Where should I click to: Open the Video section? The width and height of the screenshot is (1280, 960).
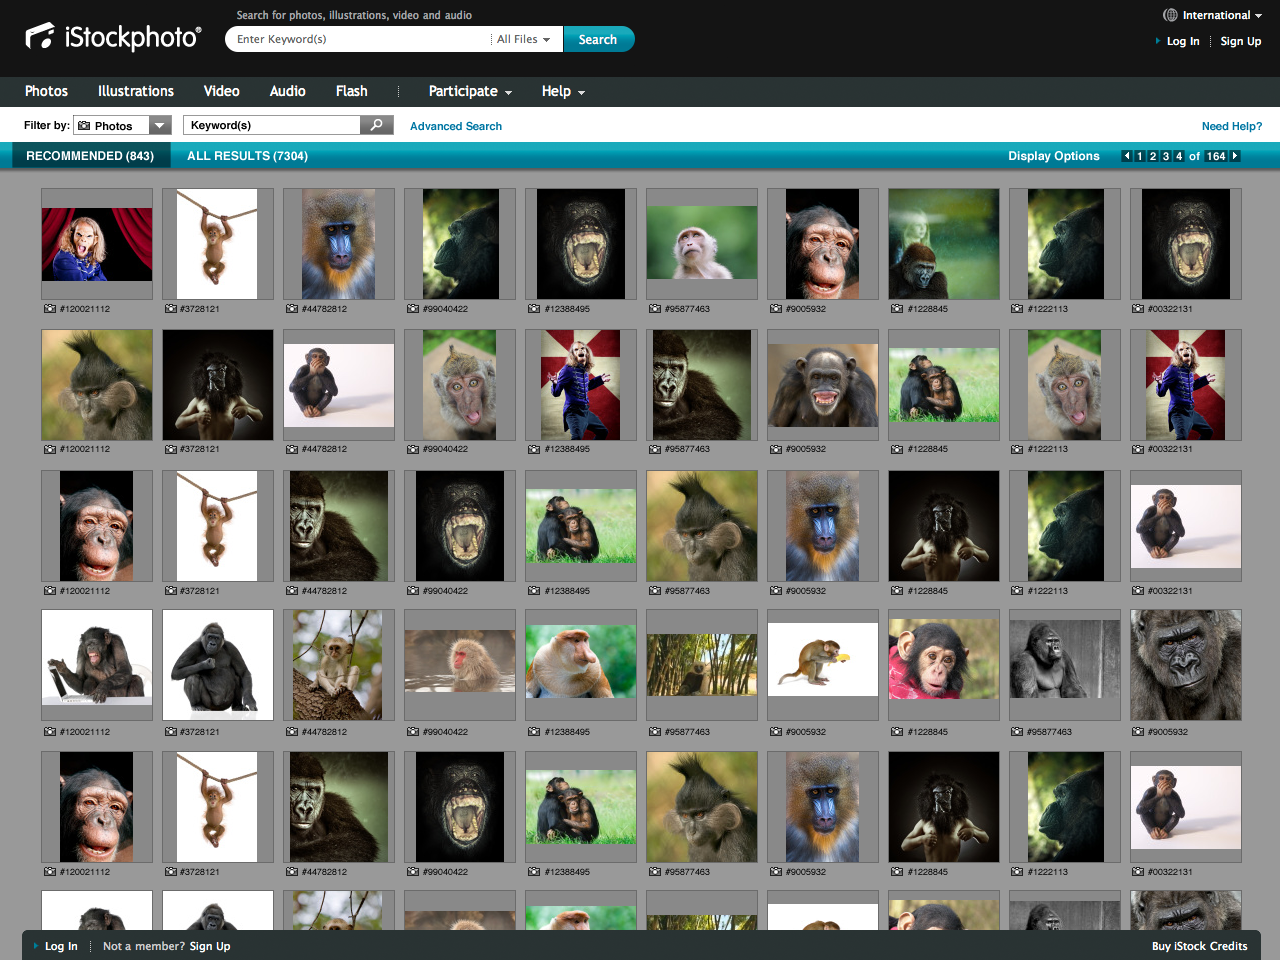pos(222,91)
